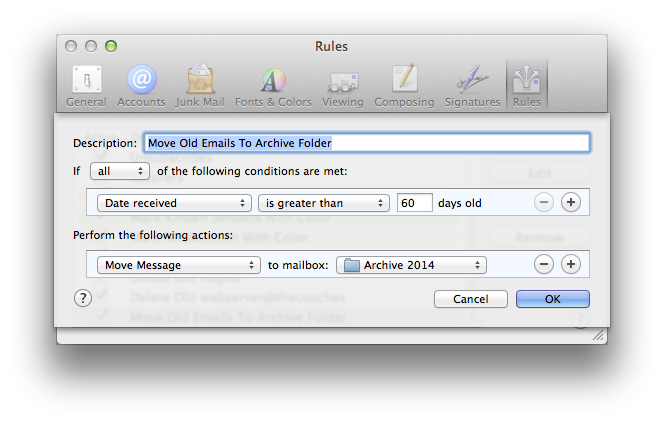Select the Rules toolbar tab
664x423 pixels.
527,86
